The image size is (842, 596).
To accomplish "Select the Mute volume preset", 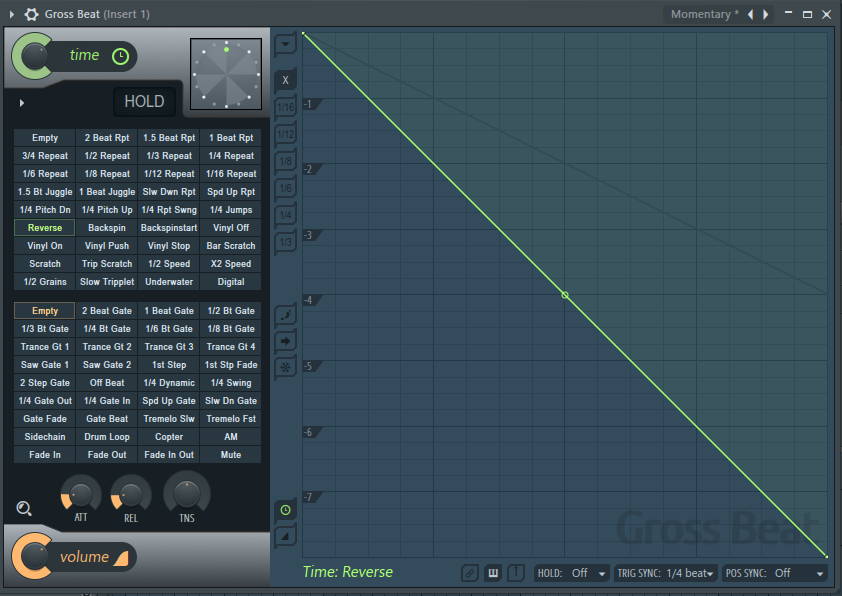I will tap(231, 455).
